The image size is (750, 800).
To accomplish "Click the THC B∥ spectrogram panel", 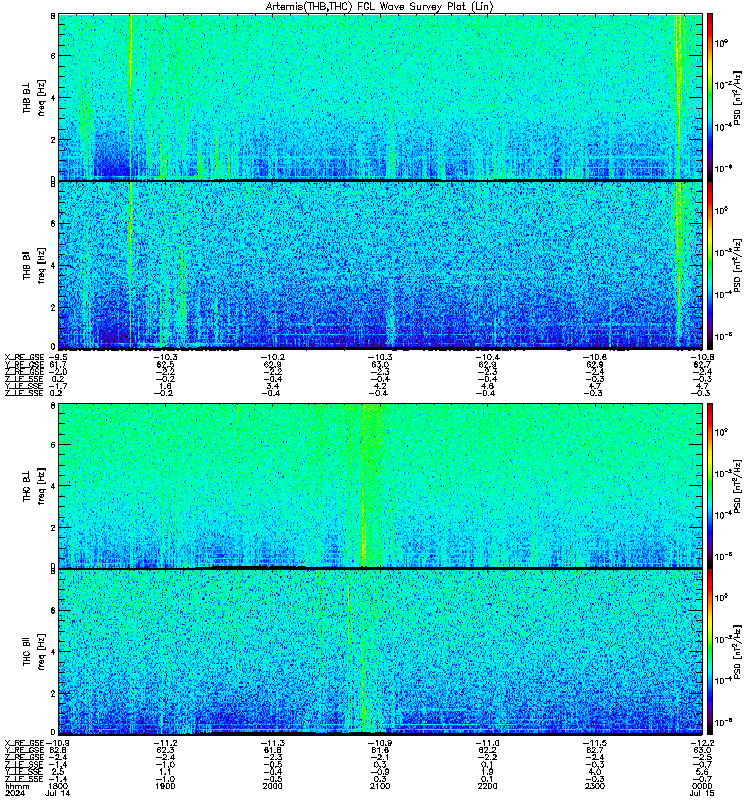I will [380, 652].
